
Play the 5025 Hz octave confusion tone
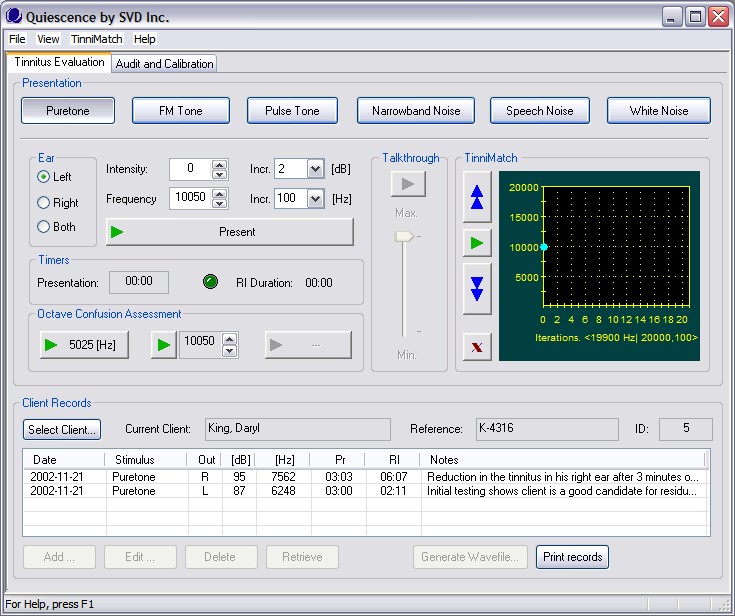click(83, 345)
